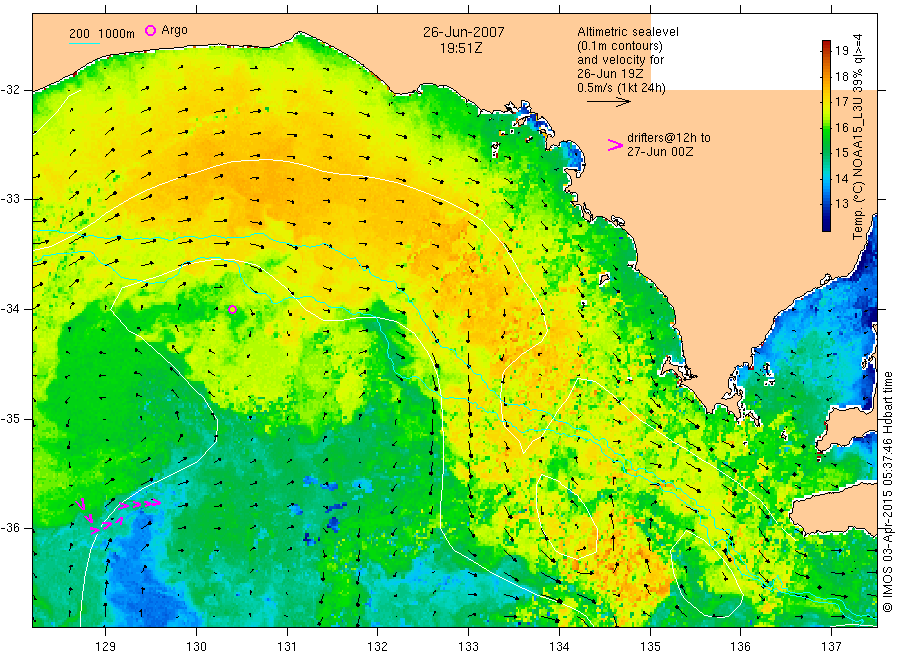Click the IMOS copyright vertical text
Screen dimensions: 900x660
tap(888, 491)
